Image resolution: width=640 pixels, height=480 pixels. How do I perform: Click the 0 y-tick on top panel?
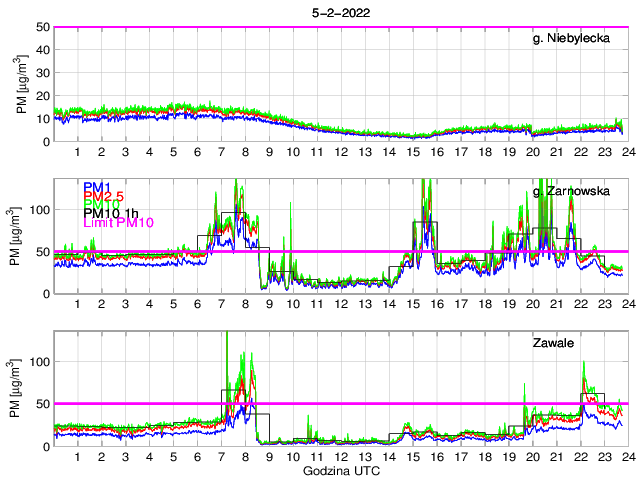pos(47,141)
